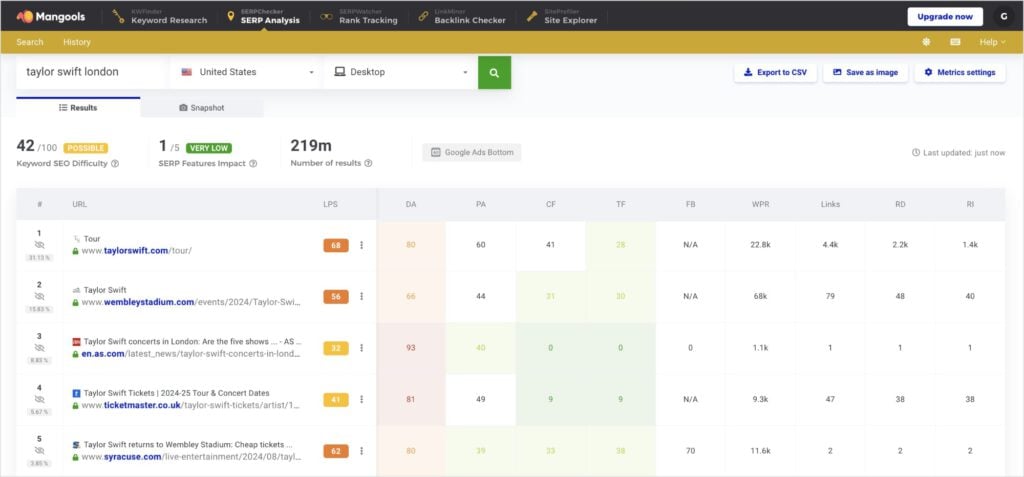Click the Upgrade now button
Viewport: 1024px width, 477px height.
click(944, 16)
